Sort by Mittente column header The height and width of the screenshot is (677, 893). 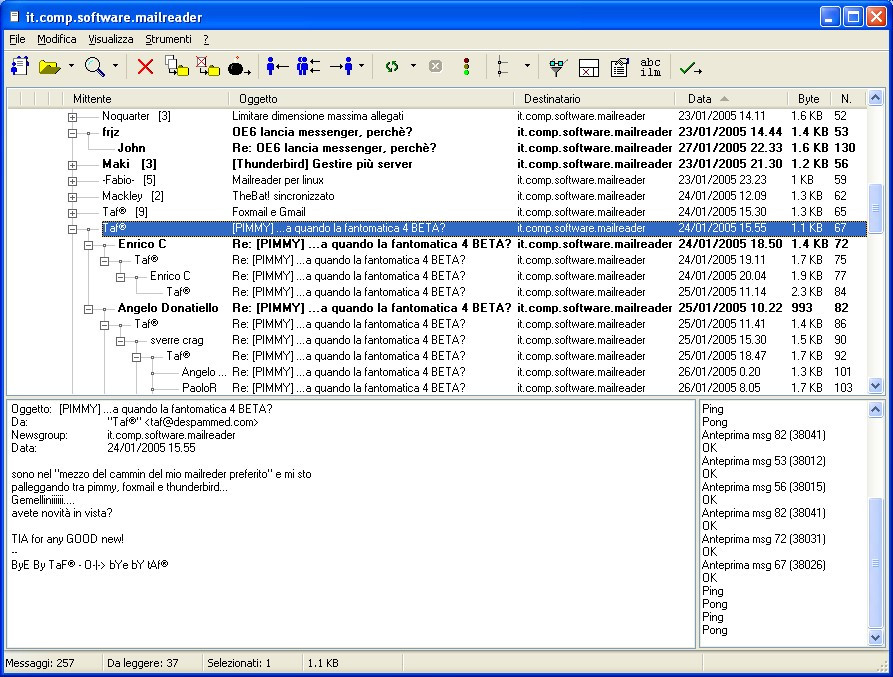click(x=145, y=99)
